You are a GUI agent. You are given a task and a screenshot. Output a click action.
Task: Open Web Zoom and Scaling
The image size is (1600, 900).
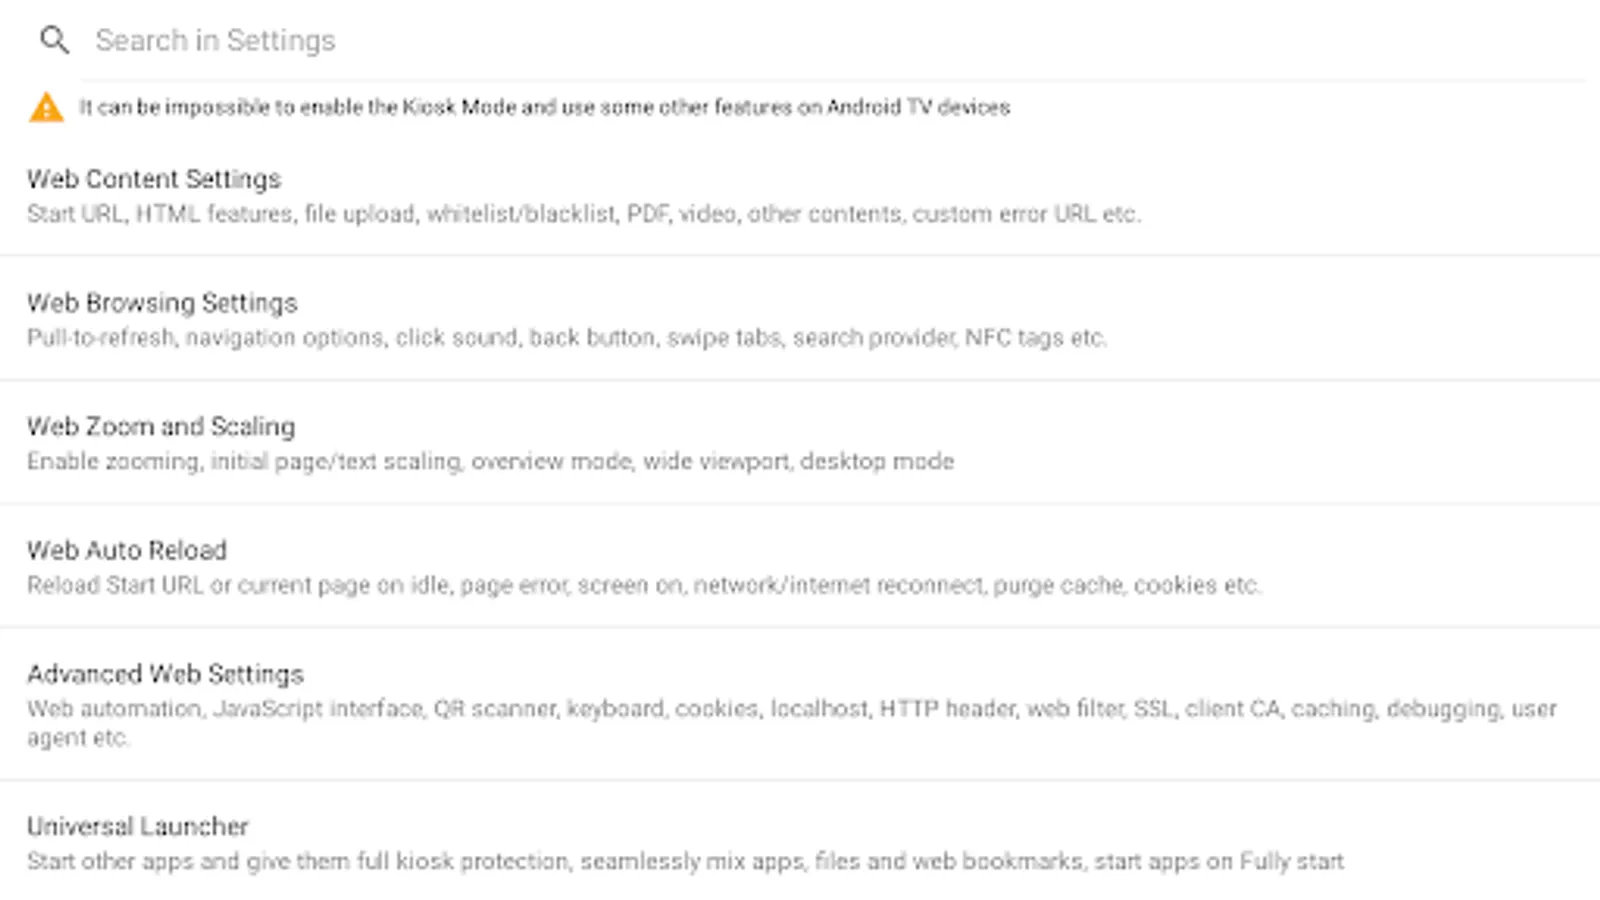coord(161,427)
